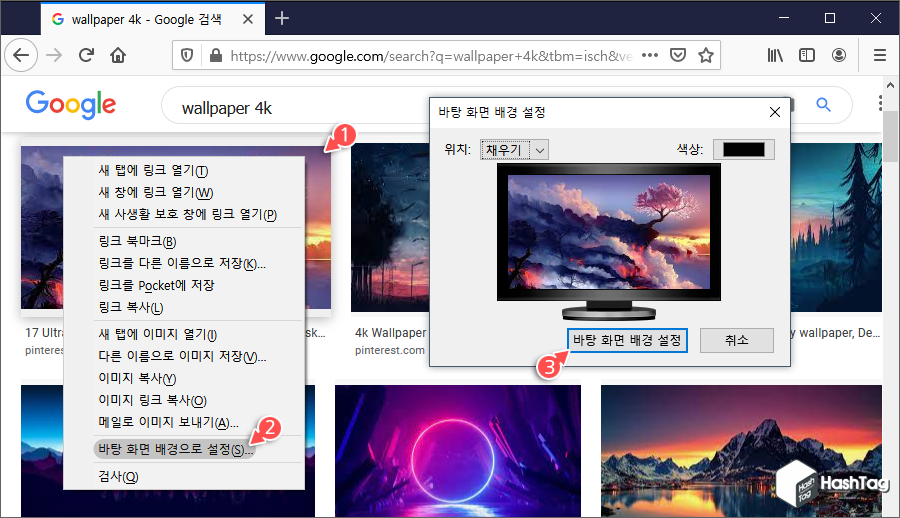
Task: Open the Firefox account icon
Action: point(839,55)
